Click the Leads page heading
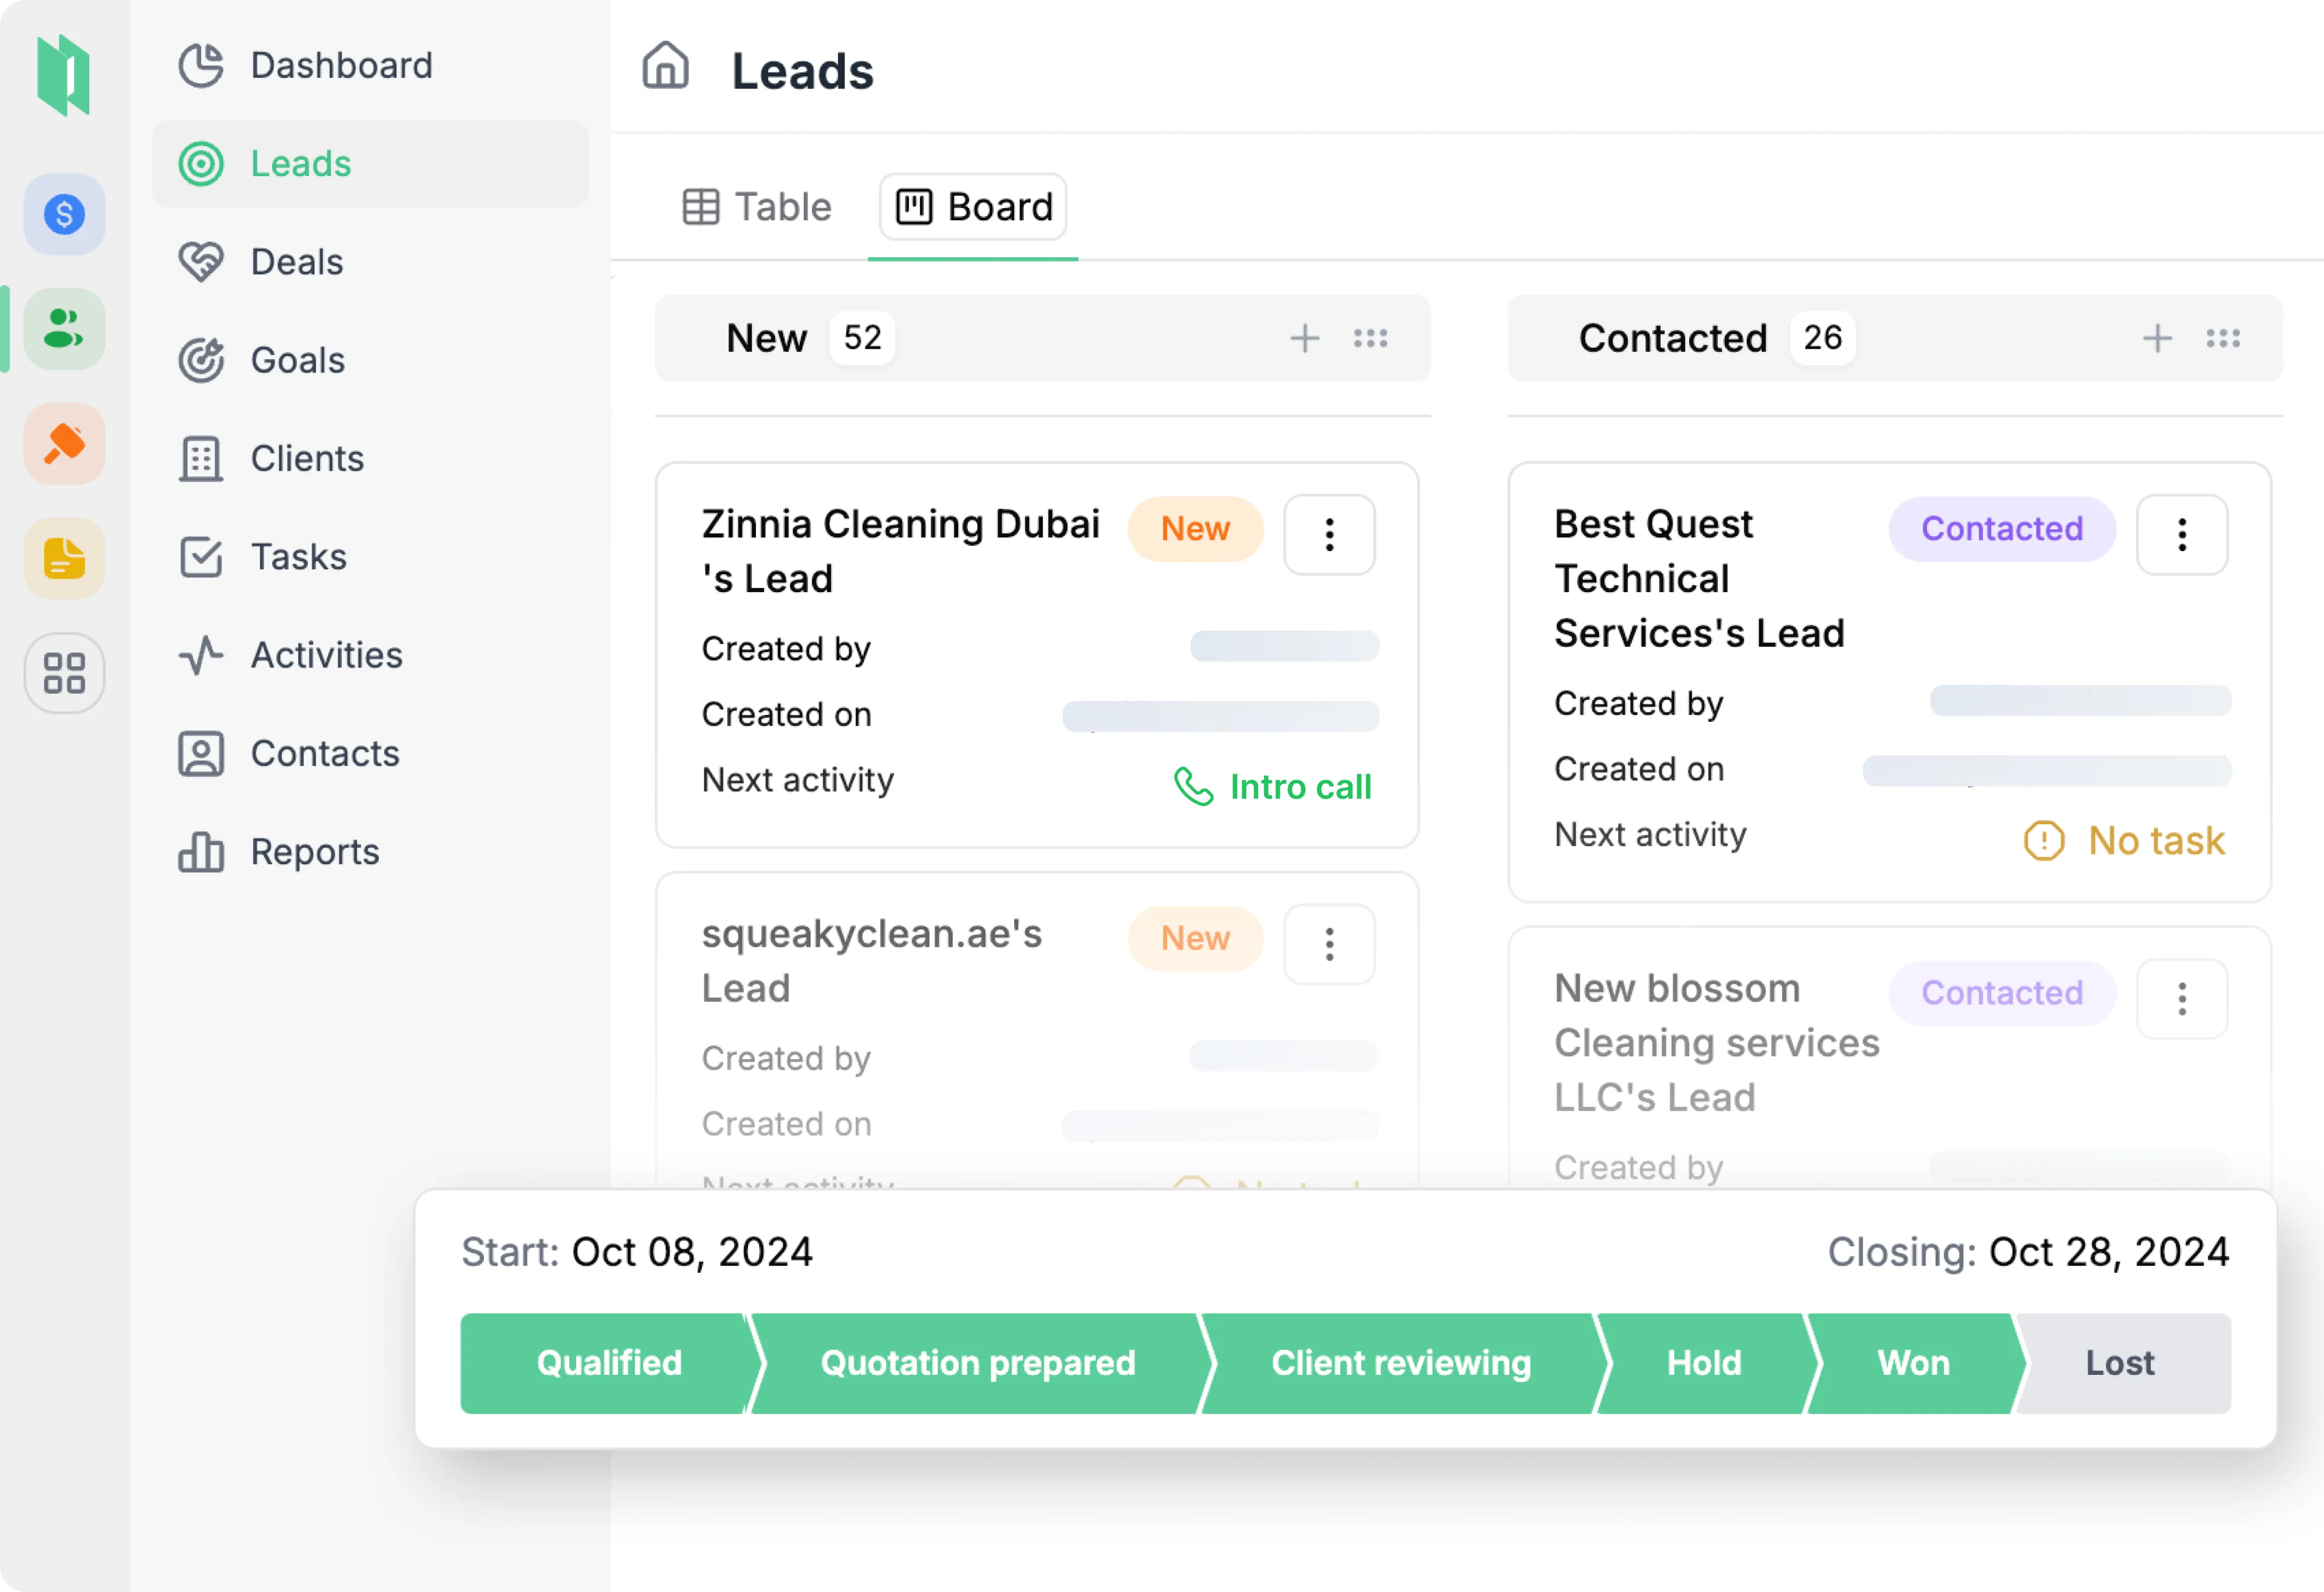Image resolution: width=2324 pixels, height=1592 pixels. tap(803, 71)
